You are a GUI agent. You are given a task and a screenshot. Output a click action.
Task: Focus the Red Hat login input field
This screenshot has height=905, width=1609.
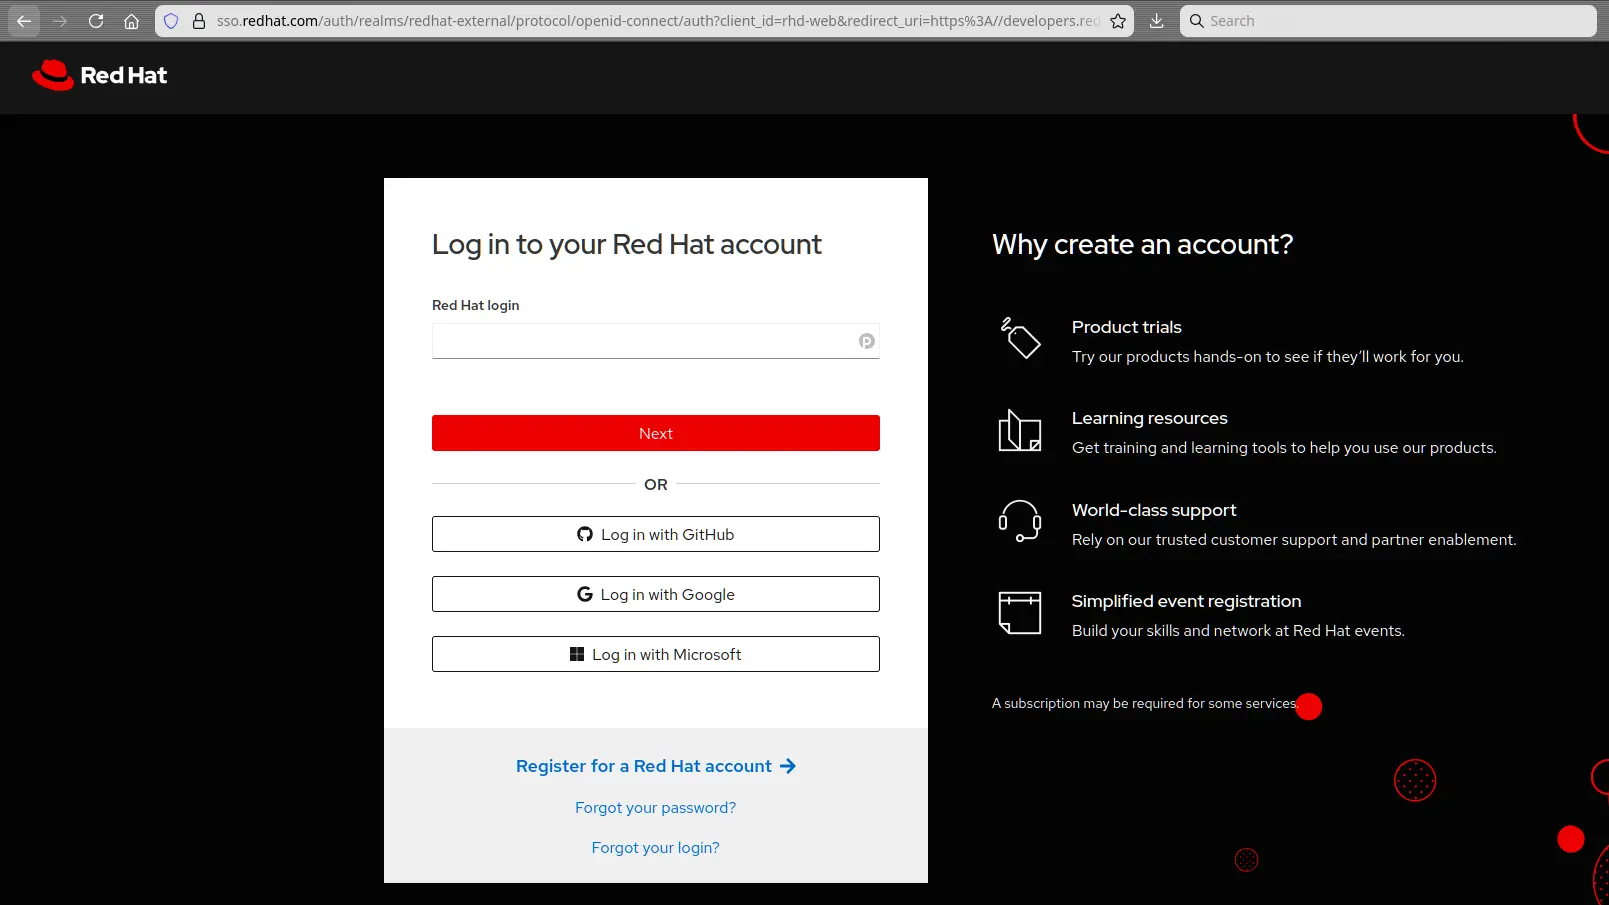pyautogui.click(x=642, y=341)
